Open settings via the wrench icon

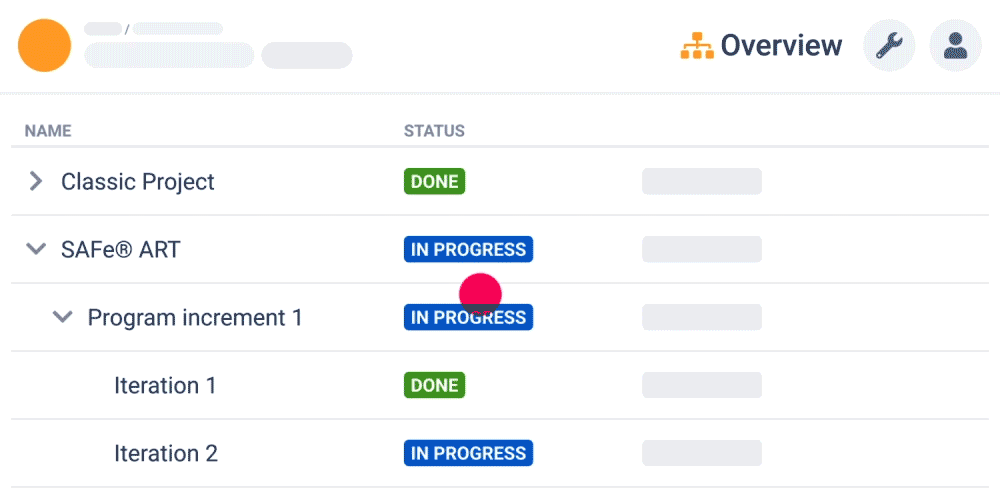(889, 46)
